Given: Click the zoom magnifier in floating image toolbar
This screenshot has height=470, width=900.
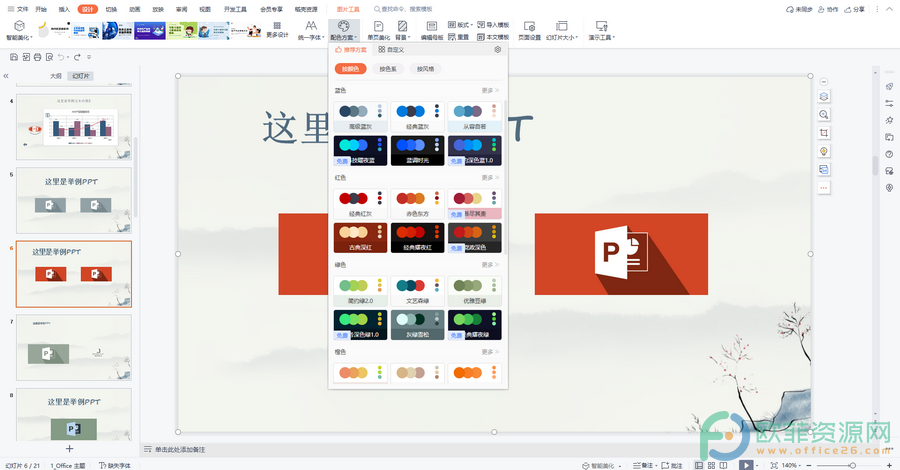Looking at the screenshot, I should (x=824, y=115).
